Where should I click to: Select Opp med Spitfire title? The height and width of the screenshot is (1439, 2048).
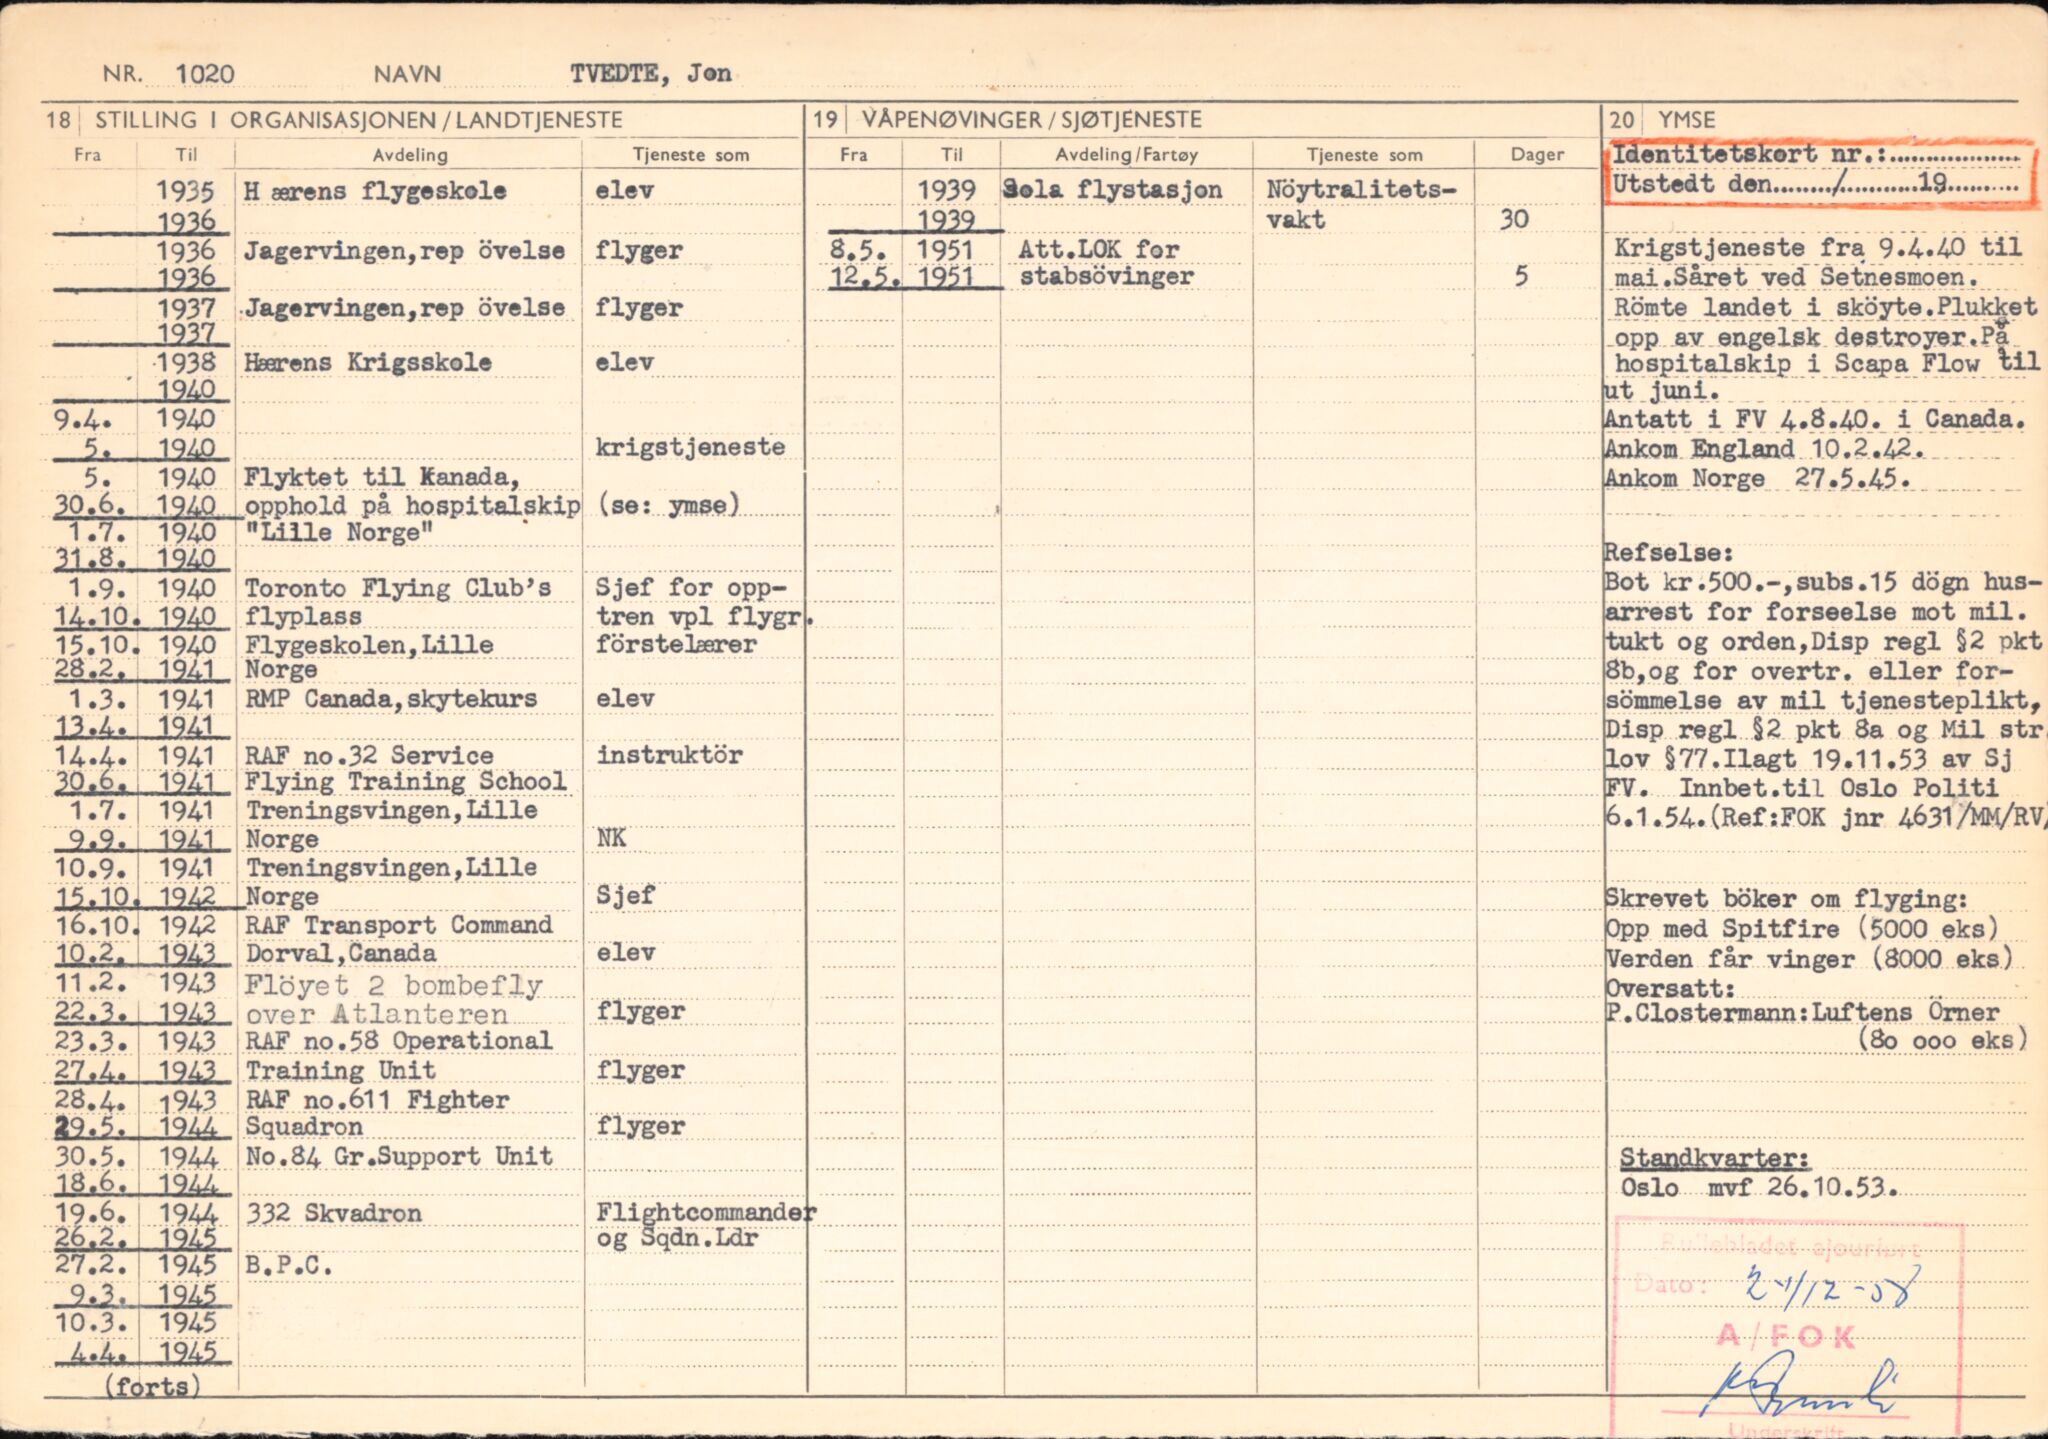pyautogui.click(x=1722, y=929)
